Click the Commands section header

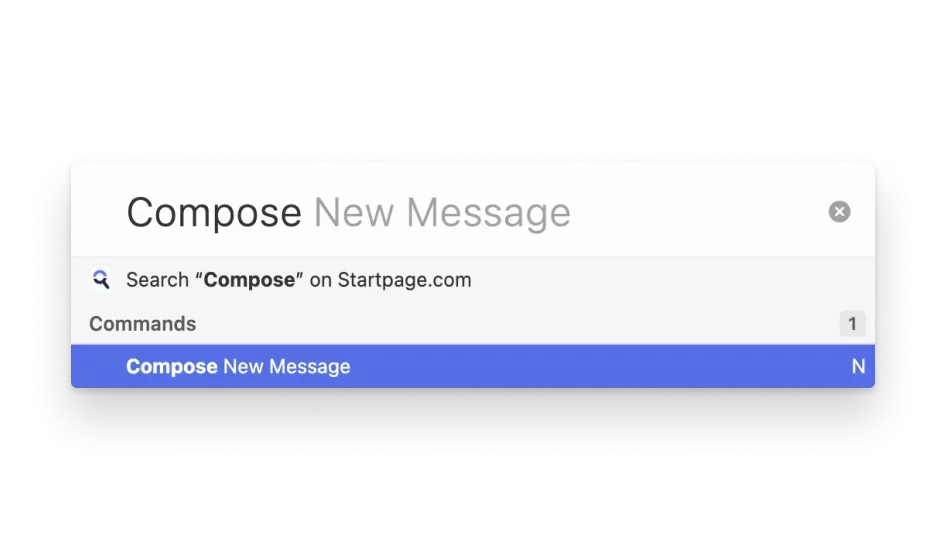[143, 324]
